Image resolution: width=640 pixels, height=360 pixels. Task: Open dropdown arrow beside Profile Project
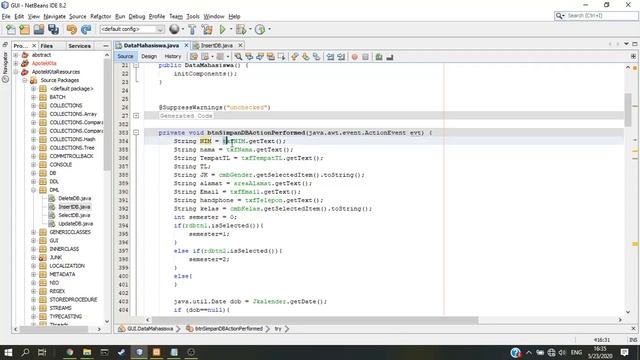coord(269,29)
